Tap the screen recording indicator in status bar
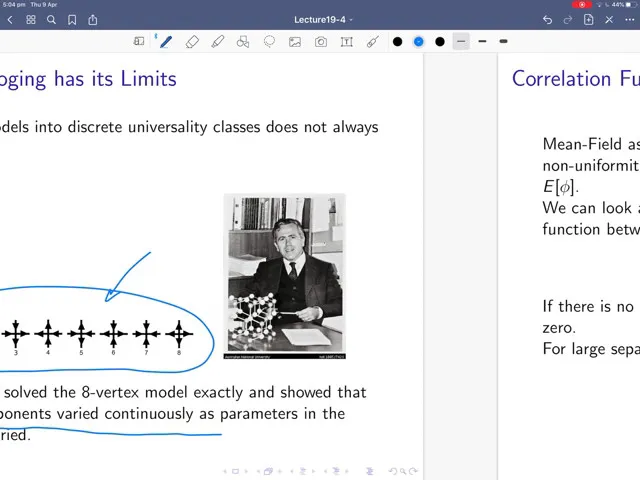The image size is (640, 480). tap(582, 4)
